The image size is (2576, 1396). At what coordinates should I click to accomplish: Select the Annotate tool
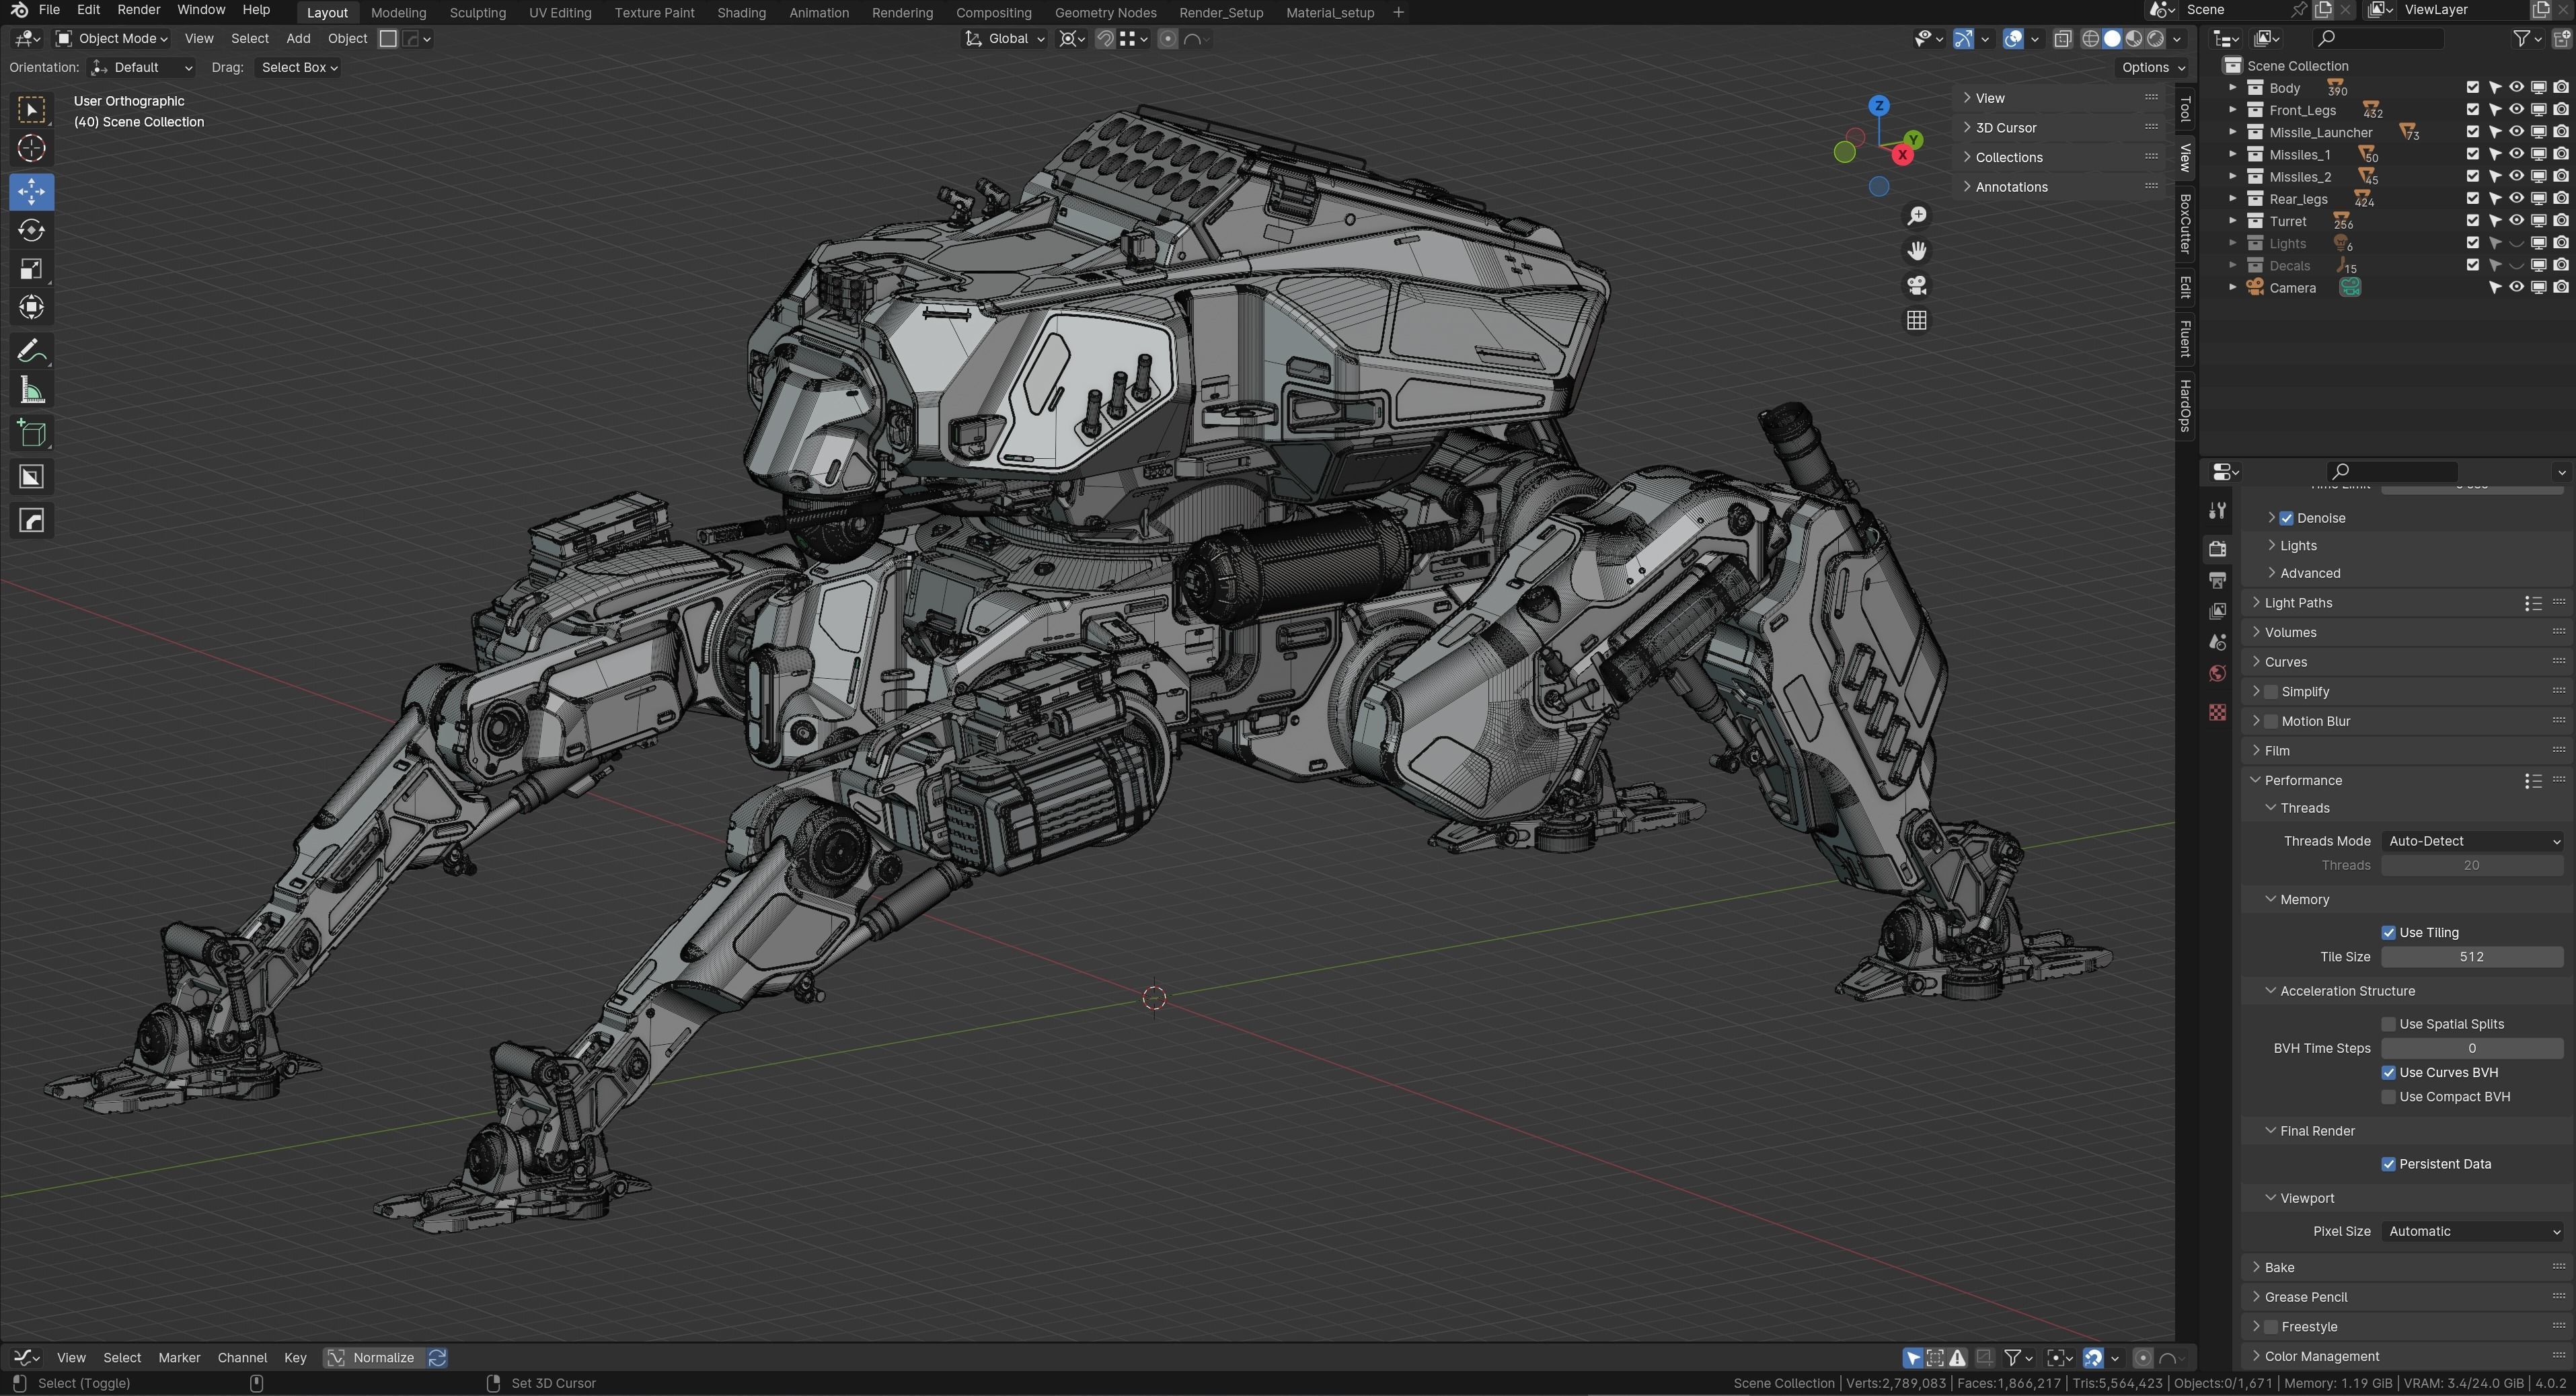click(x=31, y=351)
